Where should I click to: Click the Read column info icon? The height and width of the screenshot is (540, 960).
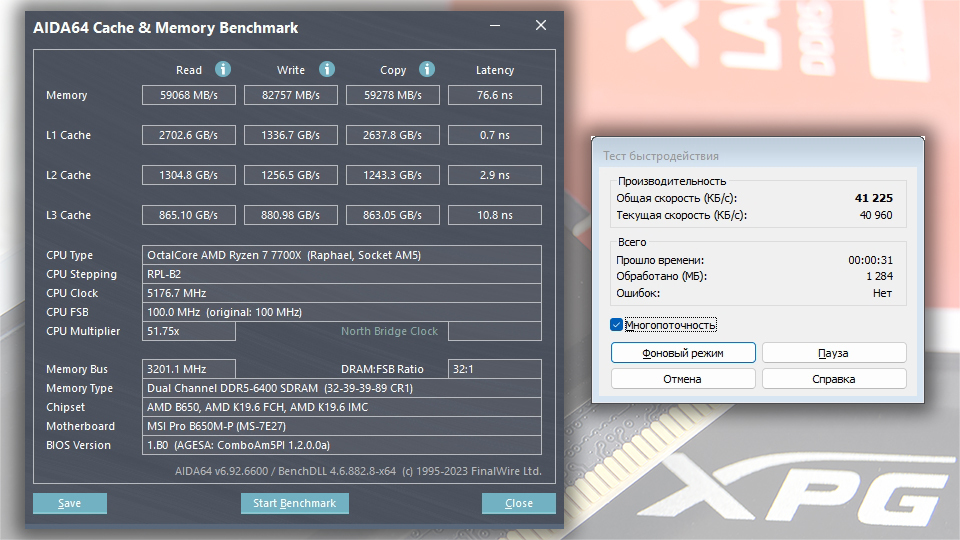[223, 69]
